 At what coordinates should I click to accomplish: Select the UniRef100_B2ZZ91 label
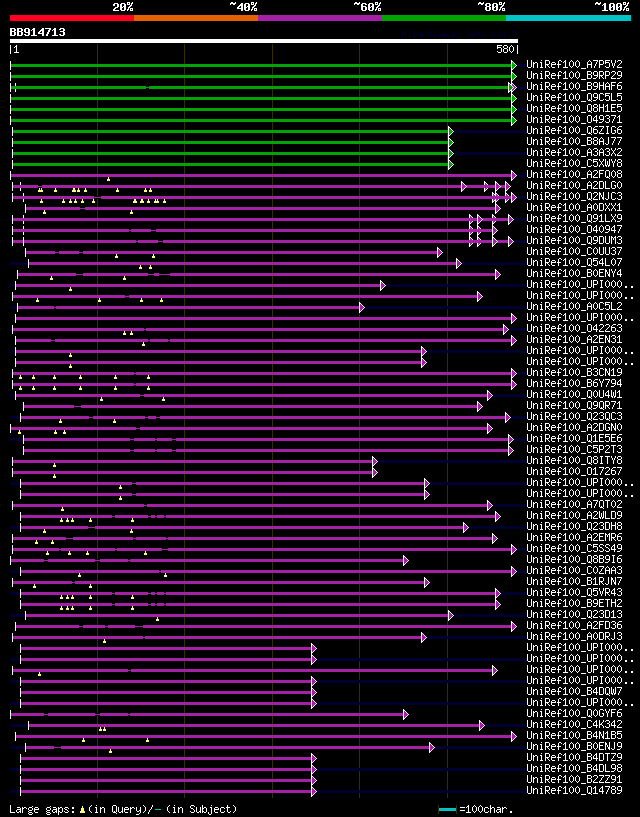(x=574, y=779)
